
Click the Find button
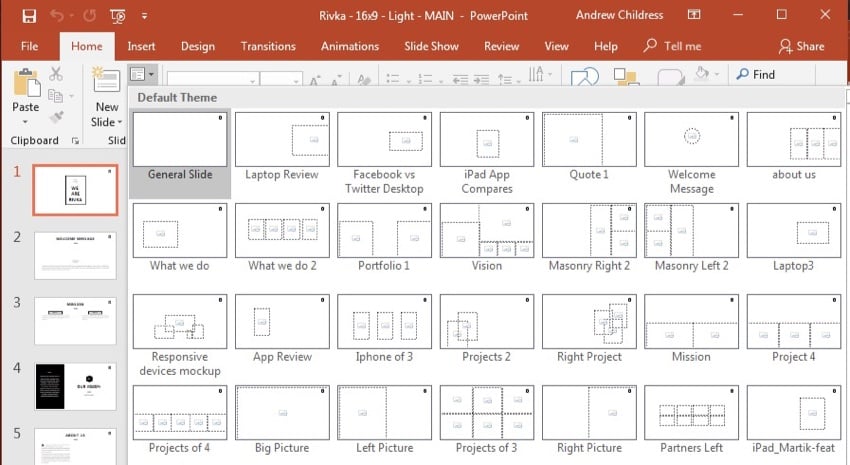pos(756,74)
